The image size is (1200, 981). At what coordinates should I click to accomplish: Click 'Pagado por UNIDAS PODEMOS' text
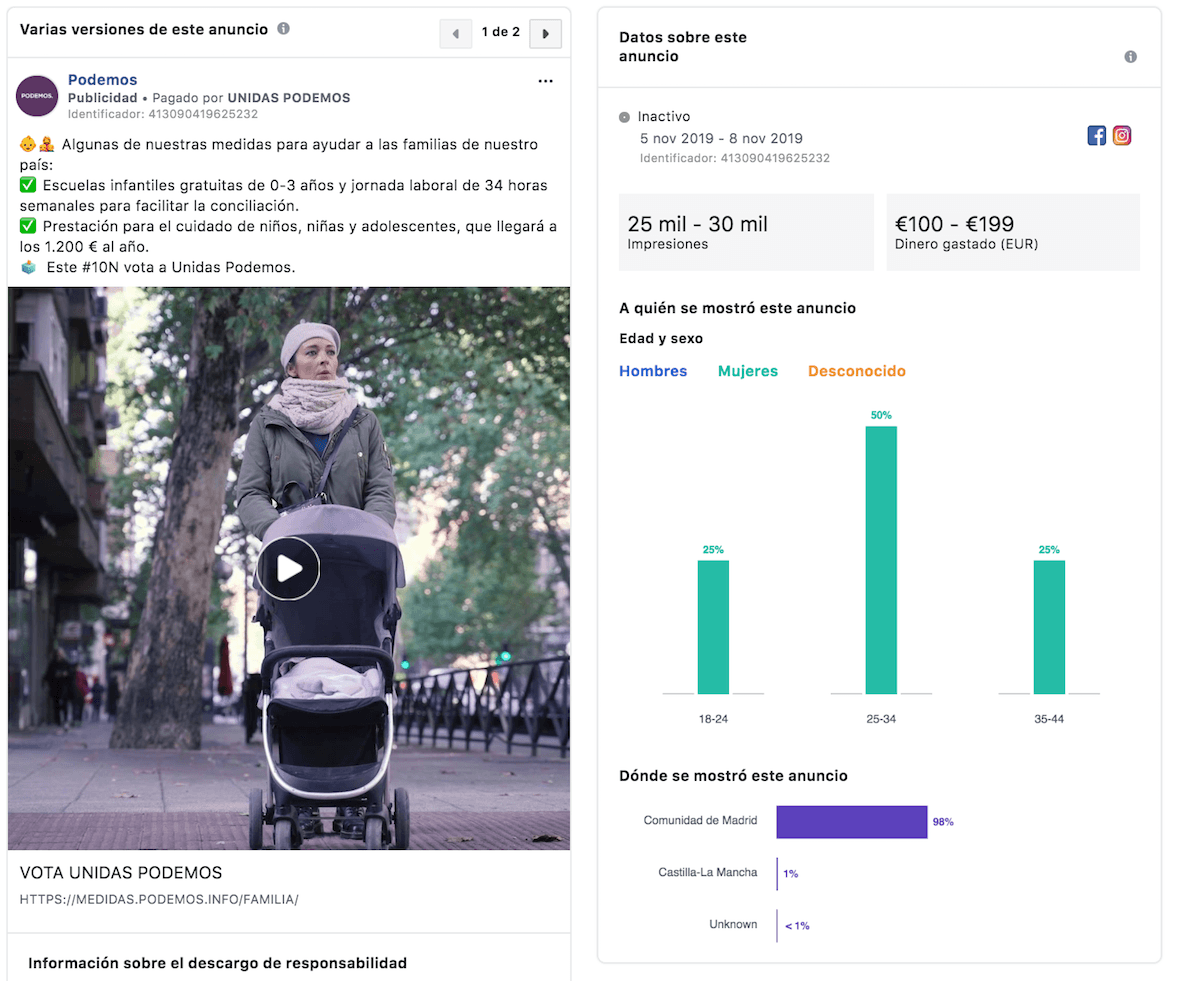[x=251, y=98]
